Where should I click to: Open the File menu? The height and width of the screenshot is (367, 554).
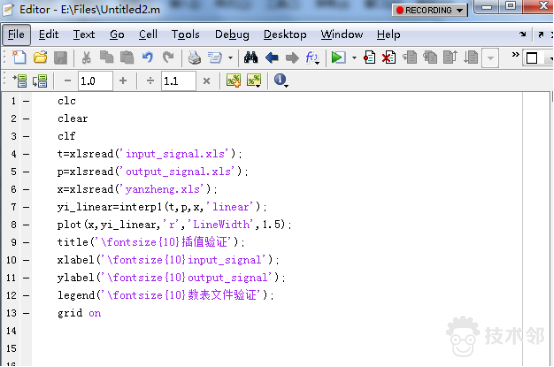point(16,35)
